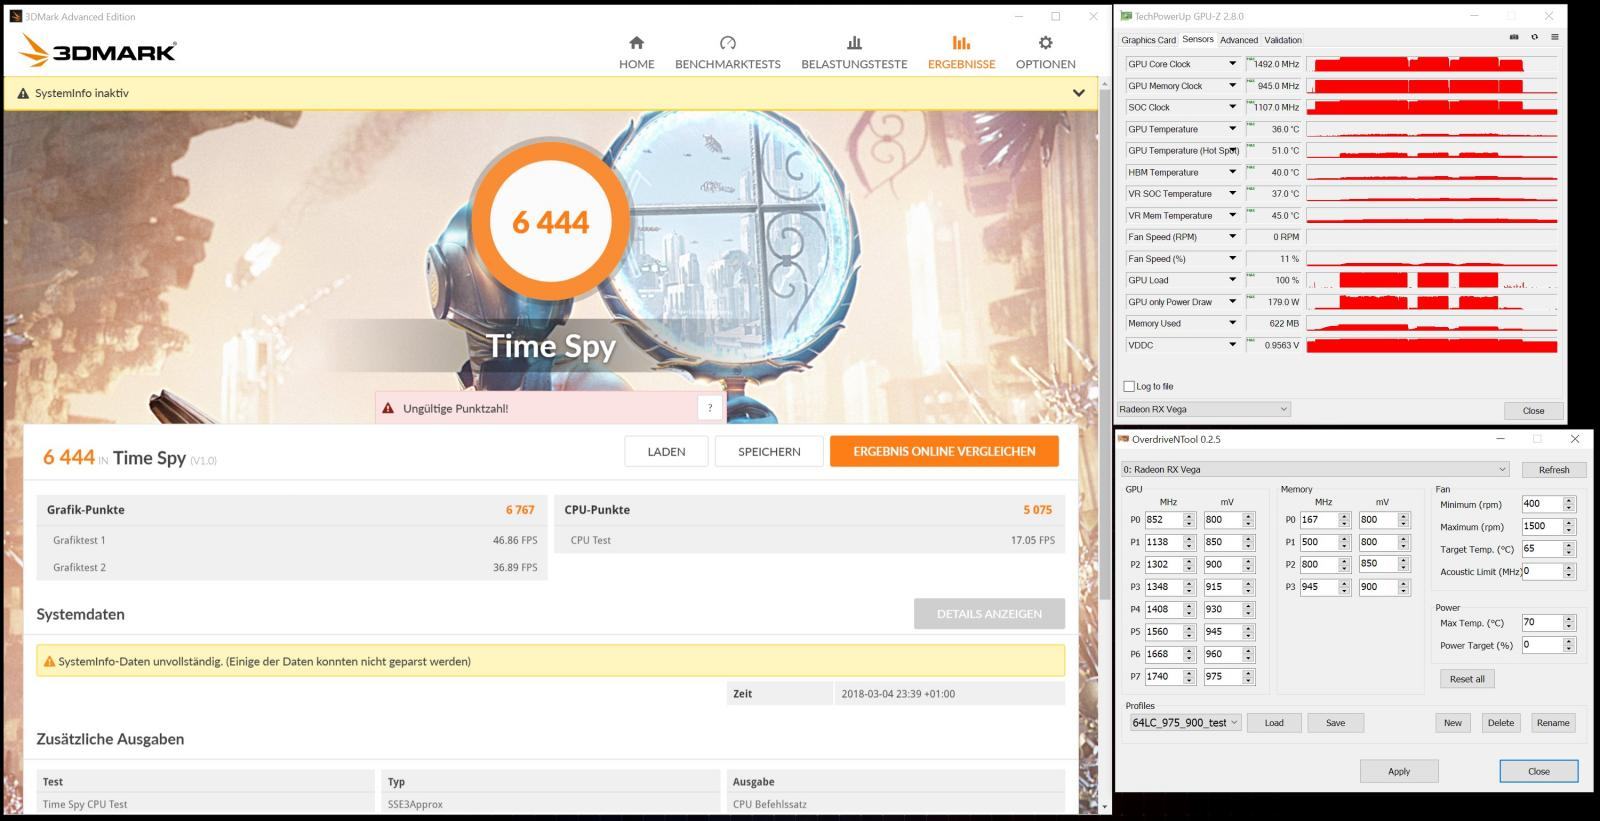Click the New profile button
Screen dimensions: 1600x821
point(1452,722)
